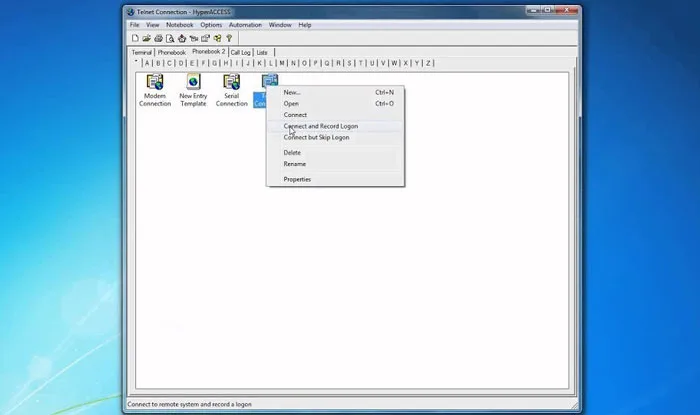
Task: Click the sixth toolbar icon, left of Properties
Action: pos(194,38)
